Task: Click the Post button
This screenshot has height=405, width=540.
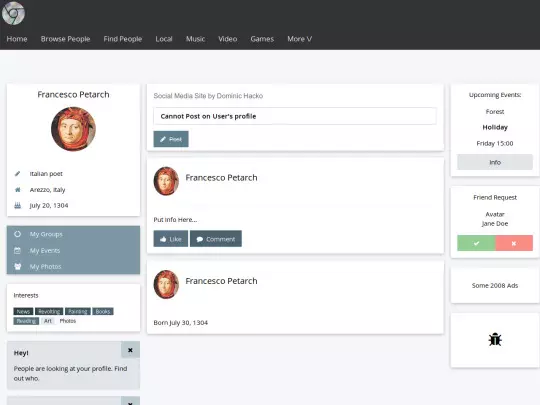Action: (x=171, y=139)
